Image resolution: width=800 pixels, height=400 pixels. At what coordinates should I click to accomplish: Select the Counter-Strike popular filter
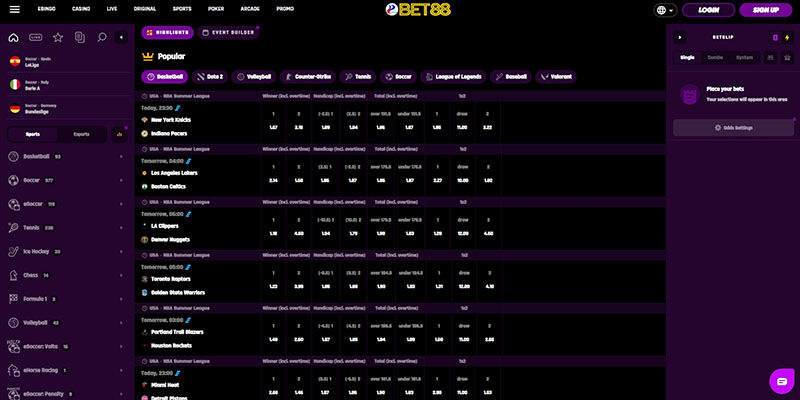tap(308, 77)
